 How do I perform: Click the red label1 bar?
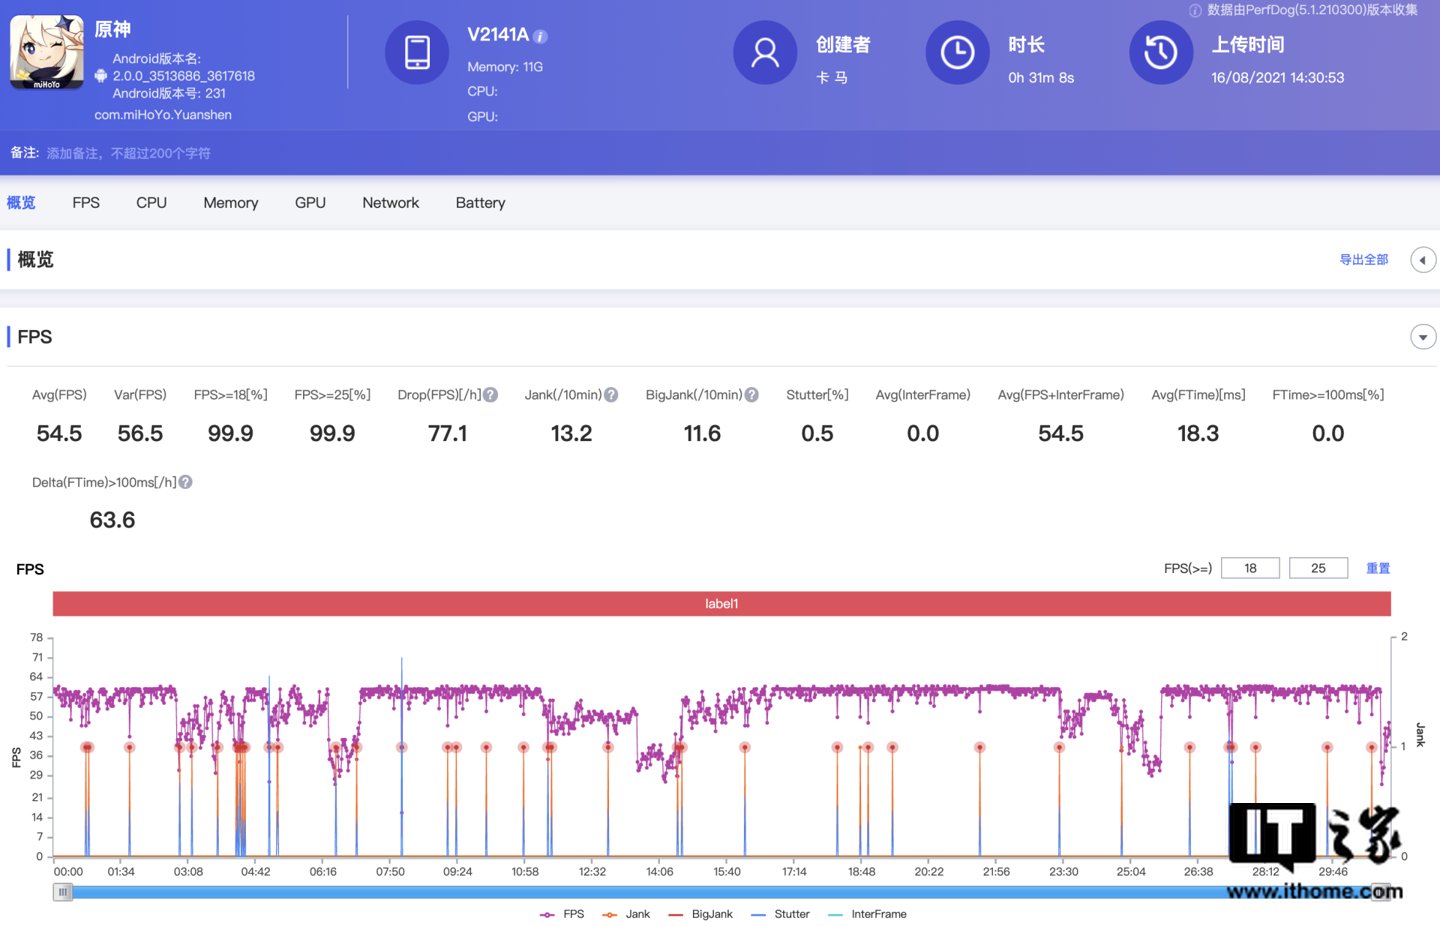coord(722,604)
